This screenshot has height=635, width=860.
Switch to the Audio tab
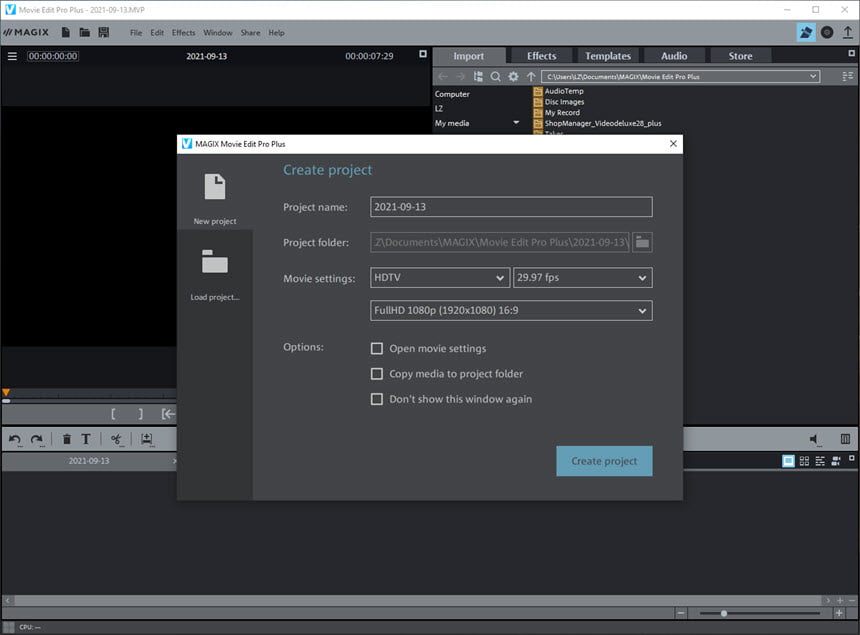(674, 56)
